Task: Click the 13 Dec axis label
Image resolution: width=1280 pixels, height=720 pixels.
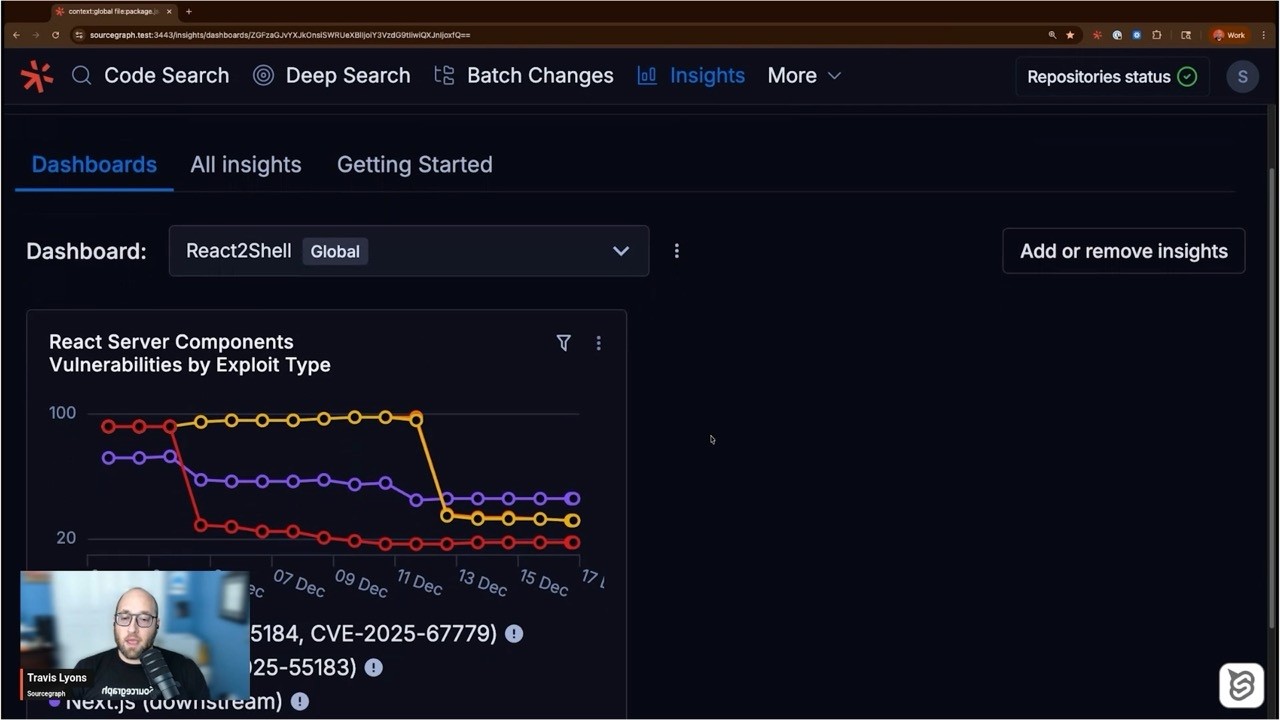Action: pos(483,583)
